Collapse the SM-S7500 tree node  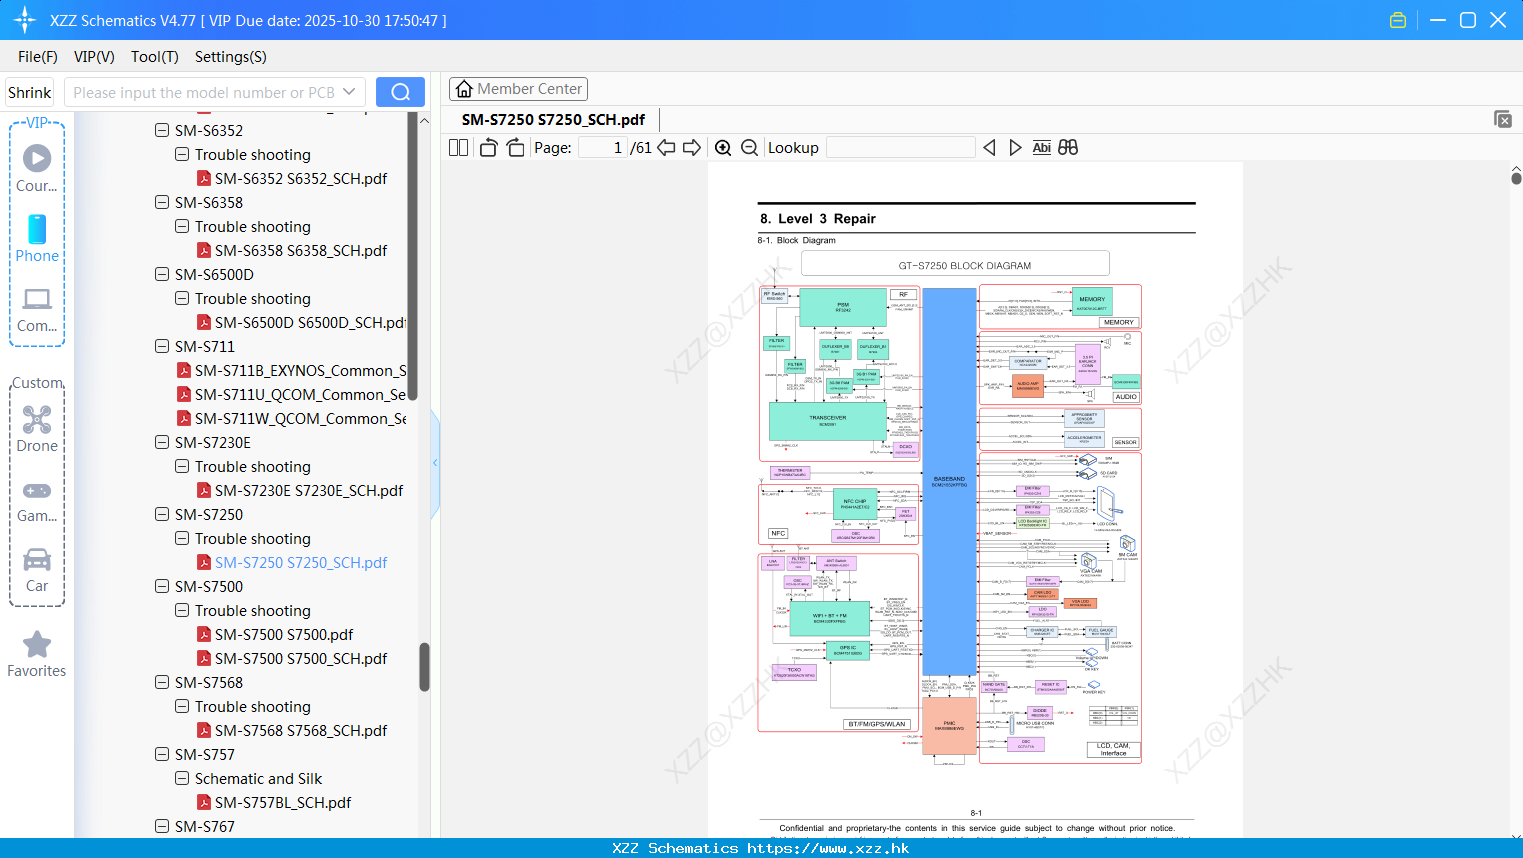(162, 586)
